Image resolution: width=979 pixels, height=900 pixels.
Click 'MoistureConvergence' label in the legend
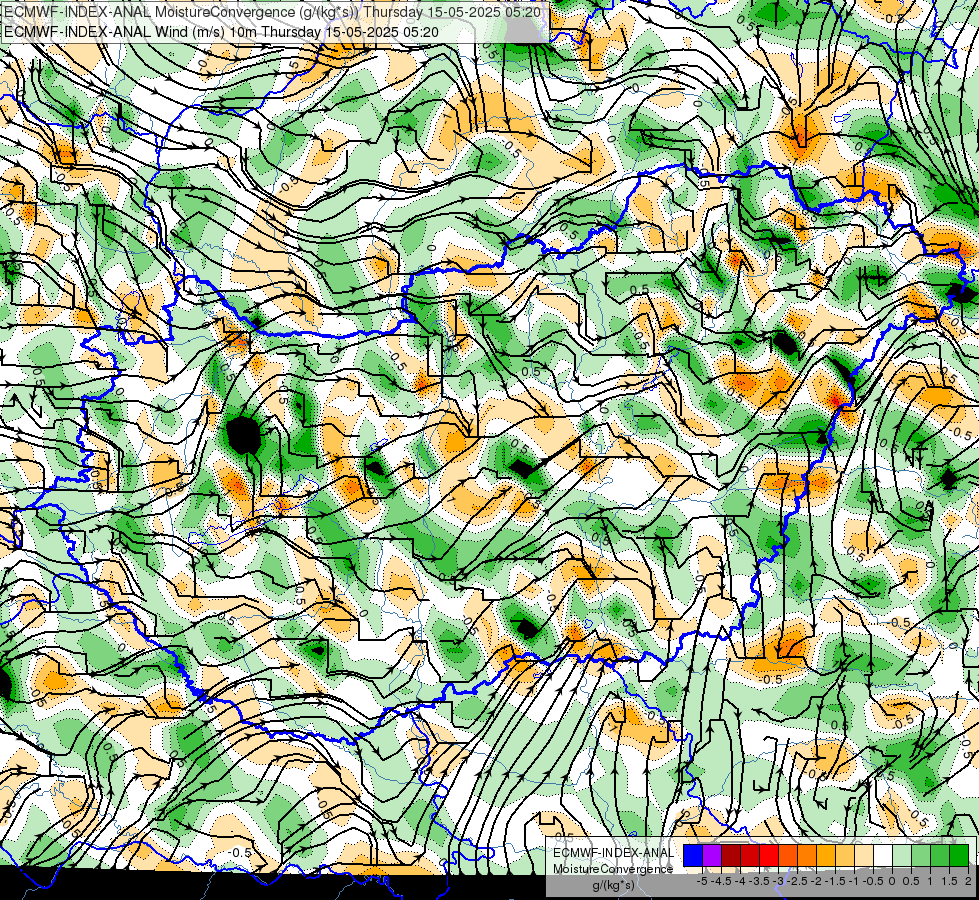[x=613, y=869]
